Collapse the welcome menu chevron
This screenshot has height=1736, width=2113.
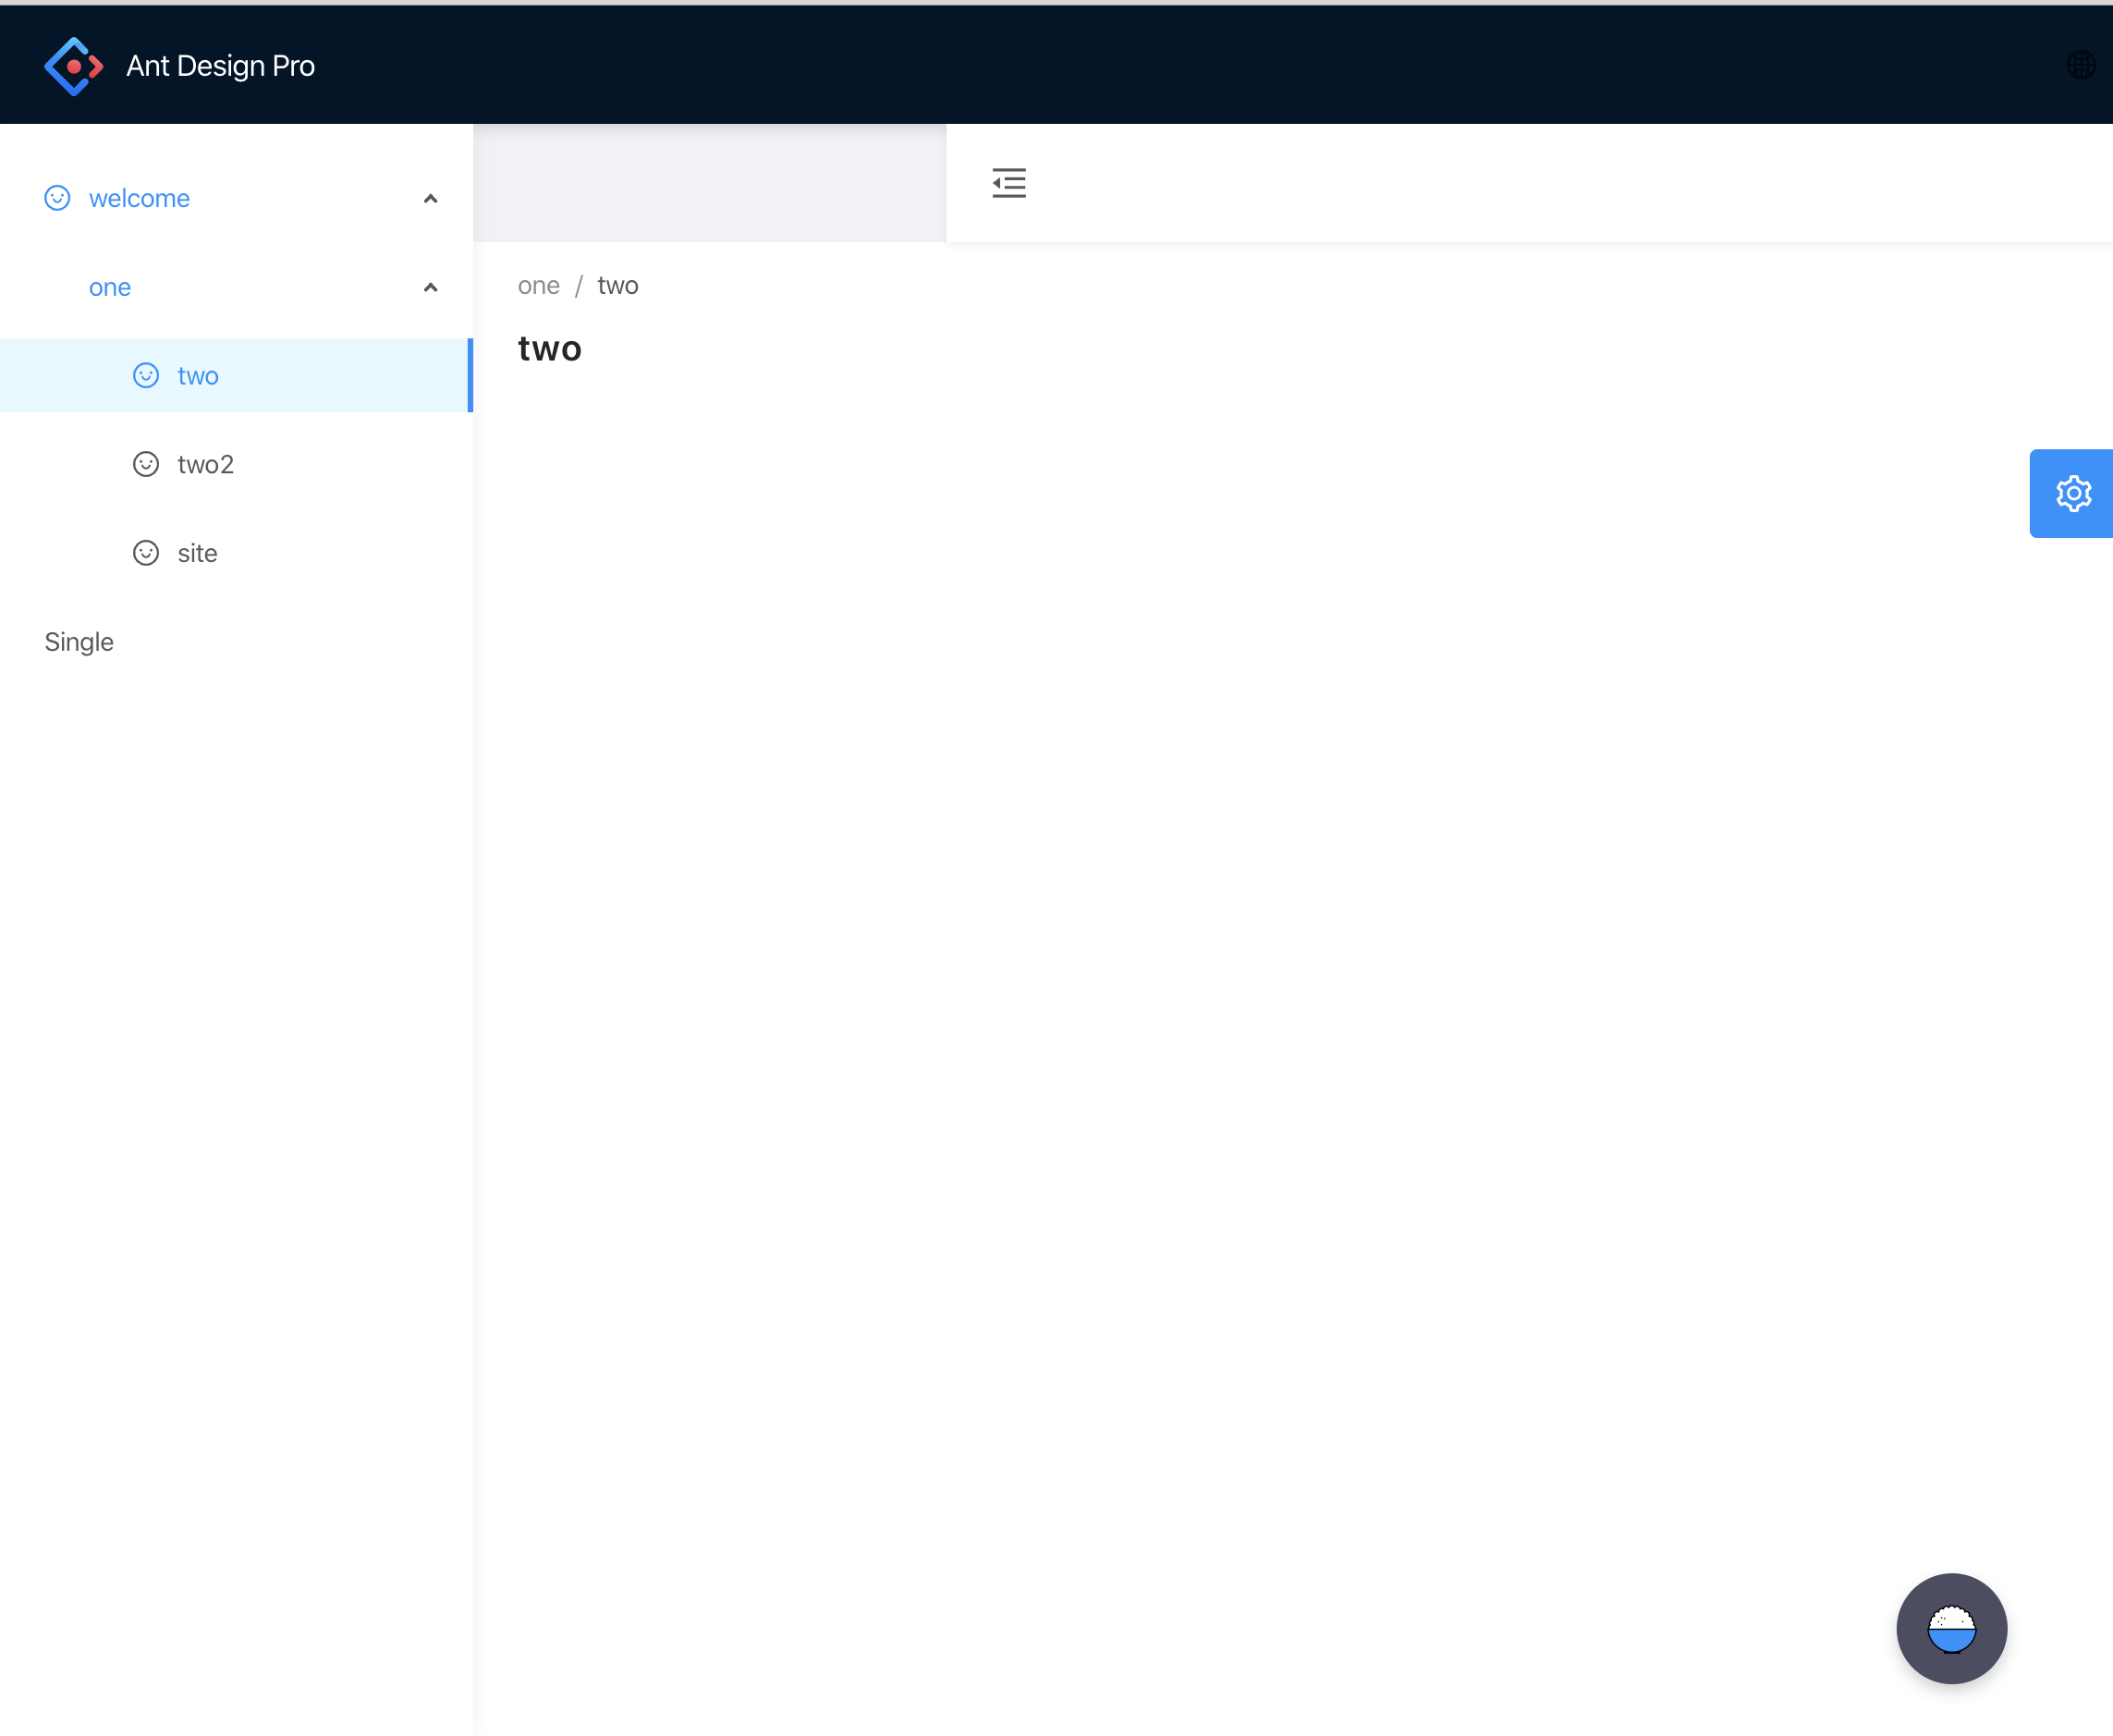(430, 198)
